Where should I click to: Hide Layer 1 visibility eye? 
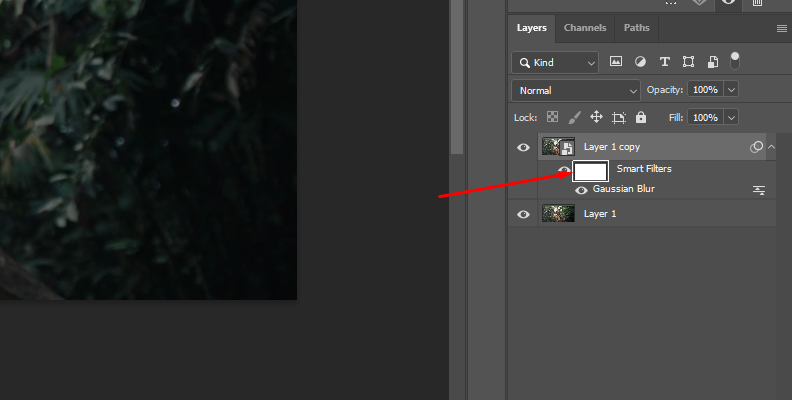[523, 214]
